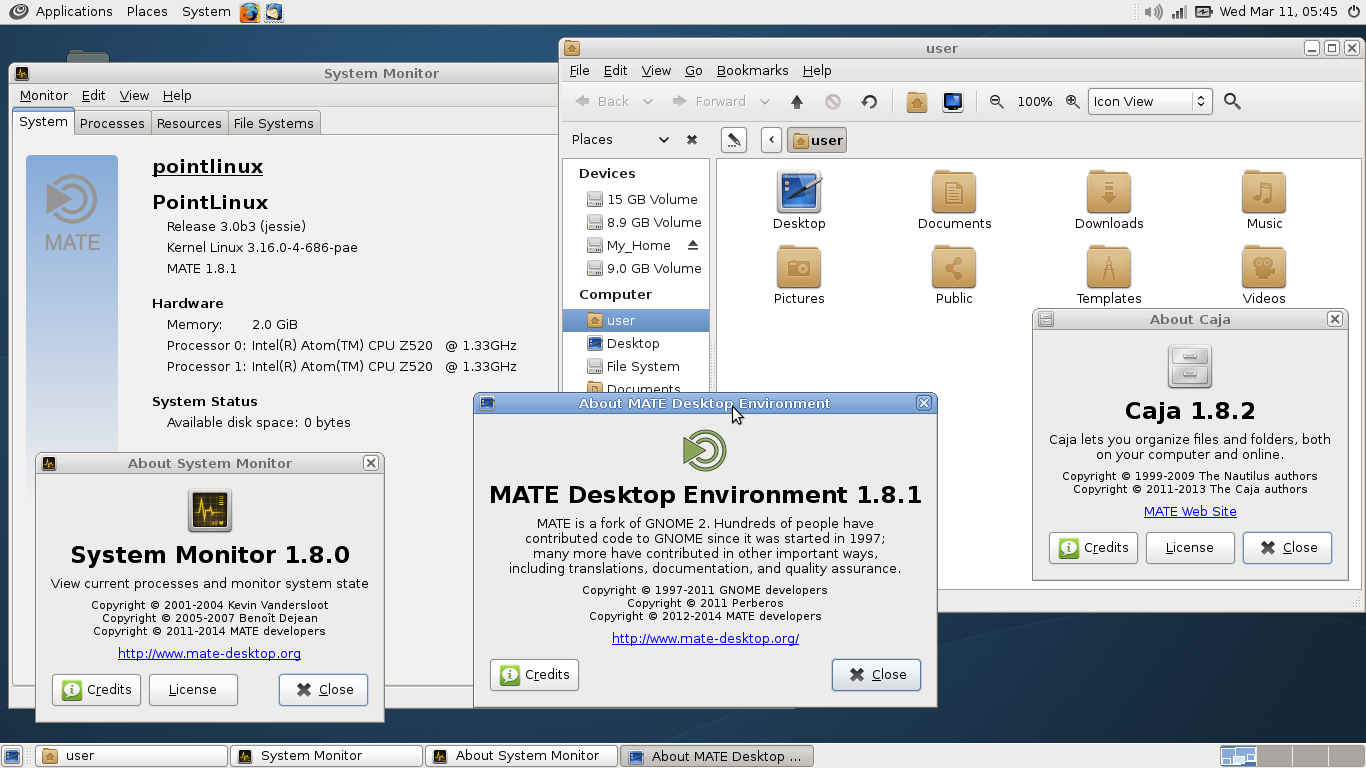Open the Help menu in System Monitor
This screenshot has width=1366, height=768.
(x=177, y=95)
